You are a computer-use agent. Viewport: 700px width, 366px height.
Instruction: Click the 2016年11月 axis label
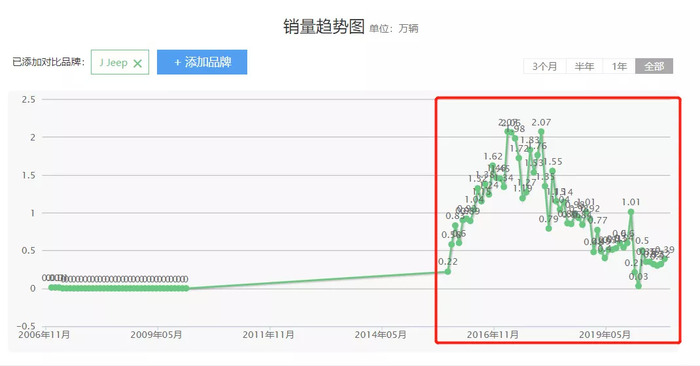[492, 335]
